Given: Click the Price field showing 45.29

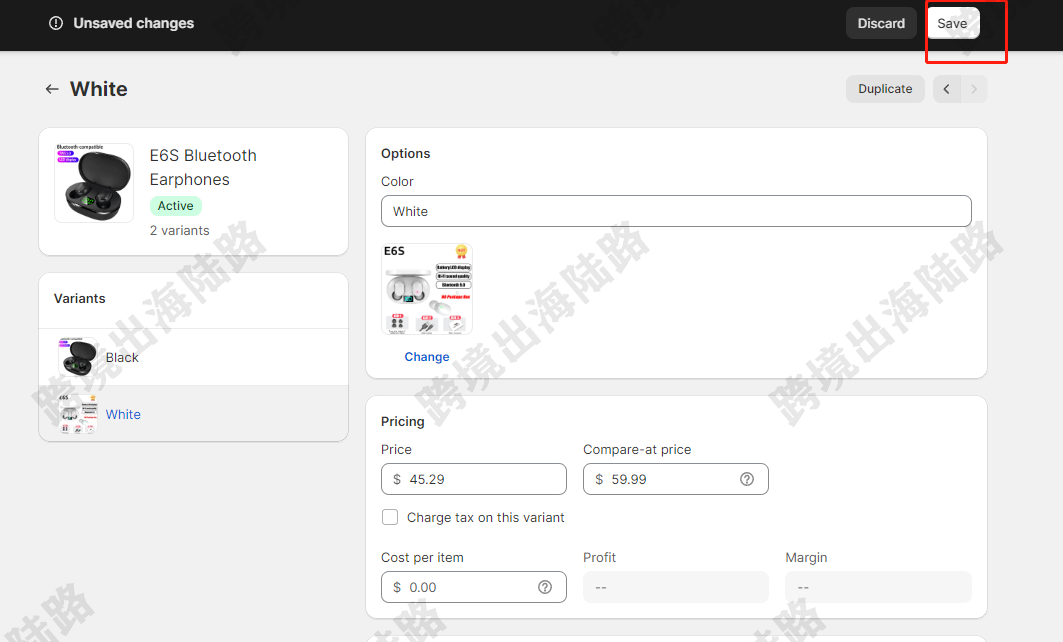Looking at the screenshot, I should (474, 479).
